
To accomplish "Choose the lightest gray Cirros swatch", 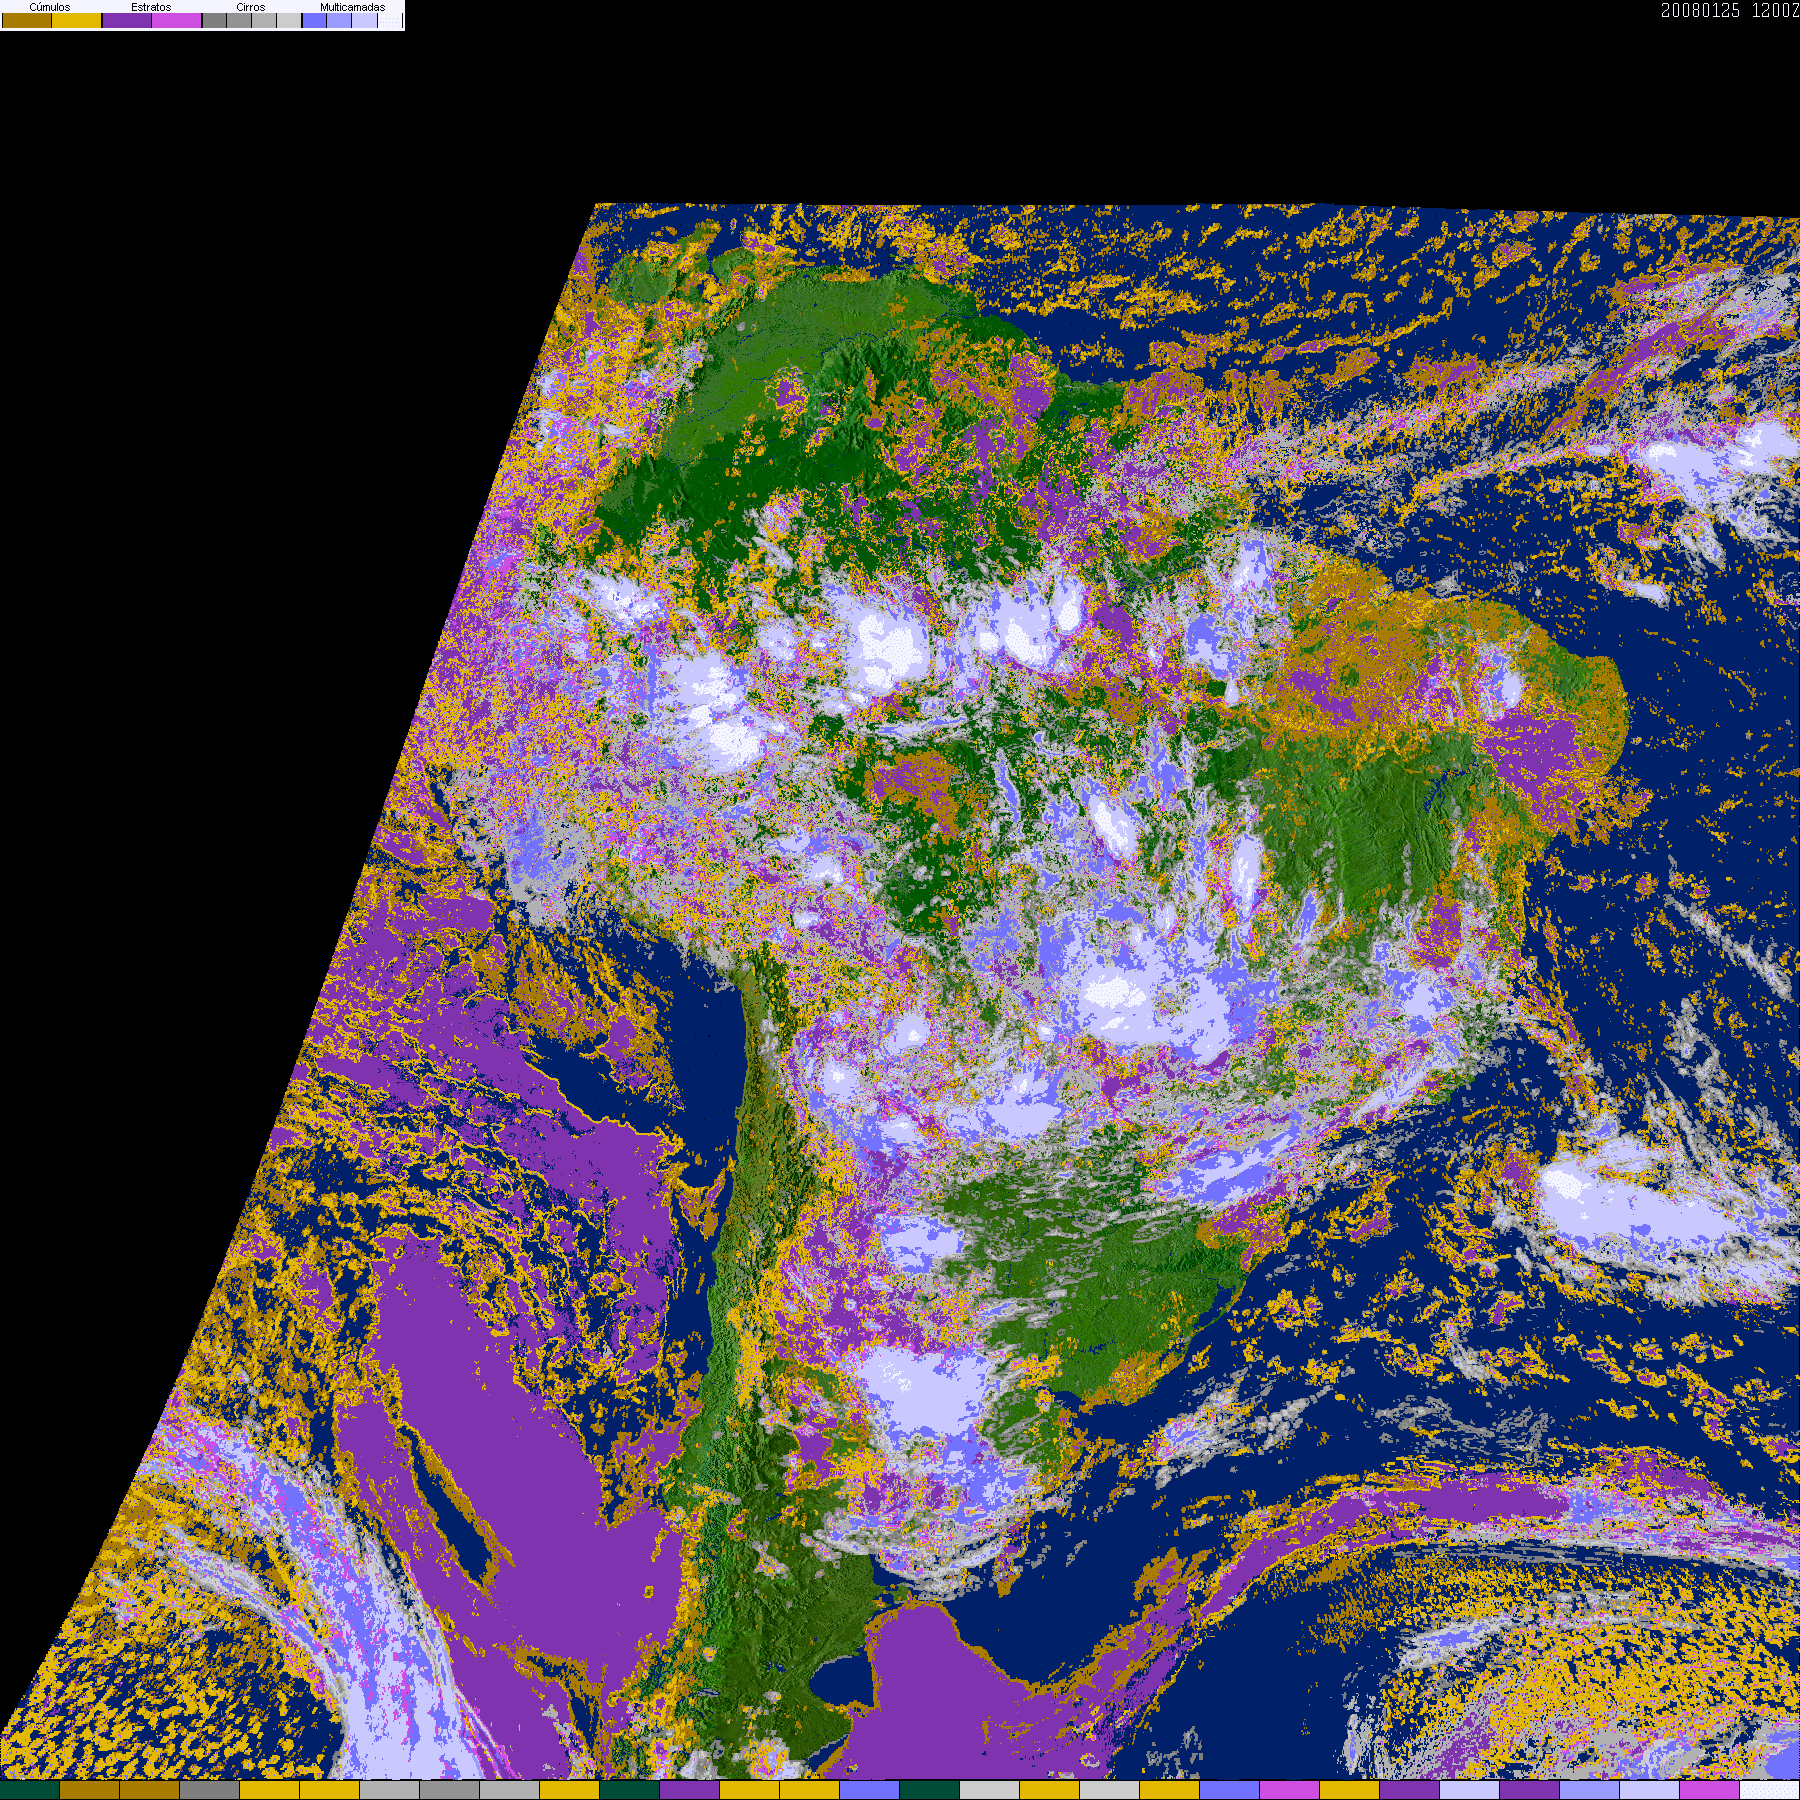I will point(289,21).
